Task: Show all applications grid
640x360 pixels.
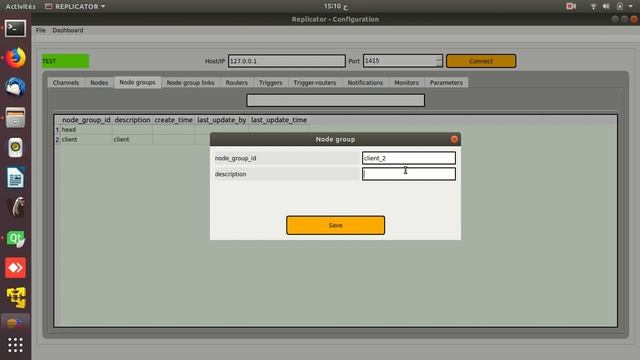Action: [x=16, y=345]
